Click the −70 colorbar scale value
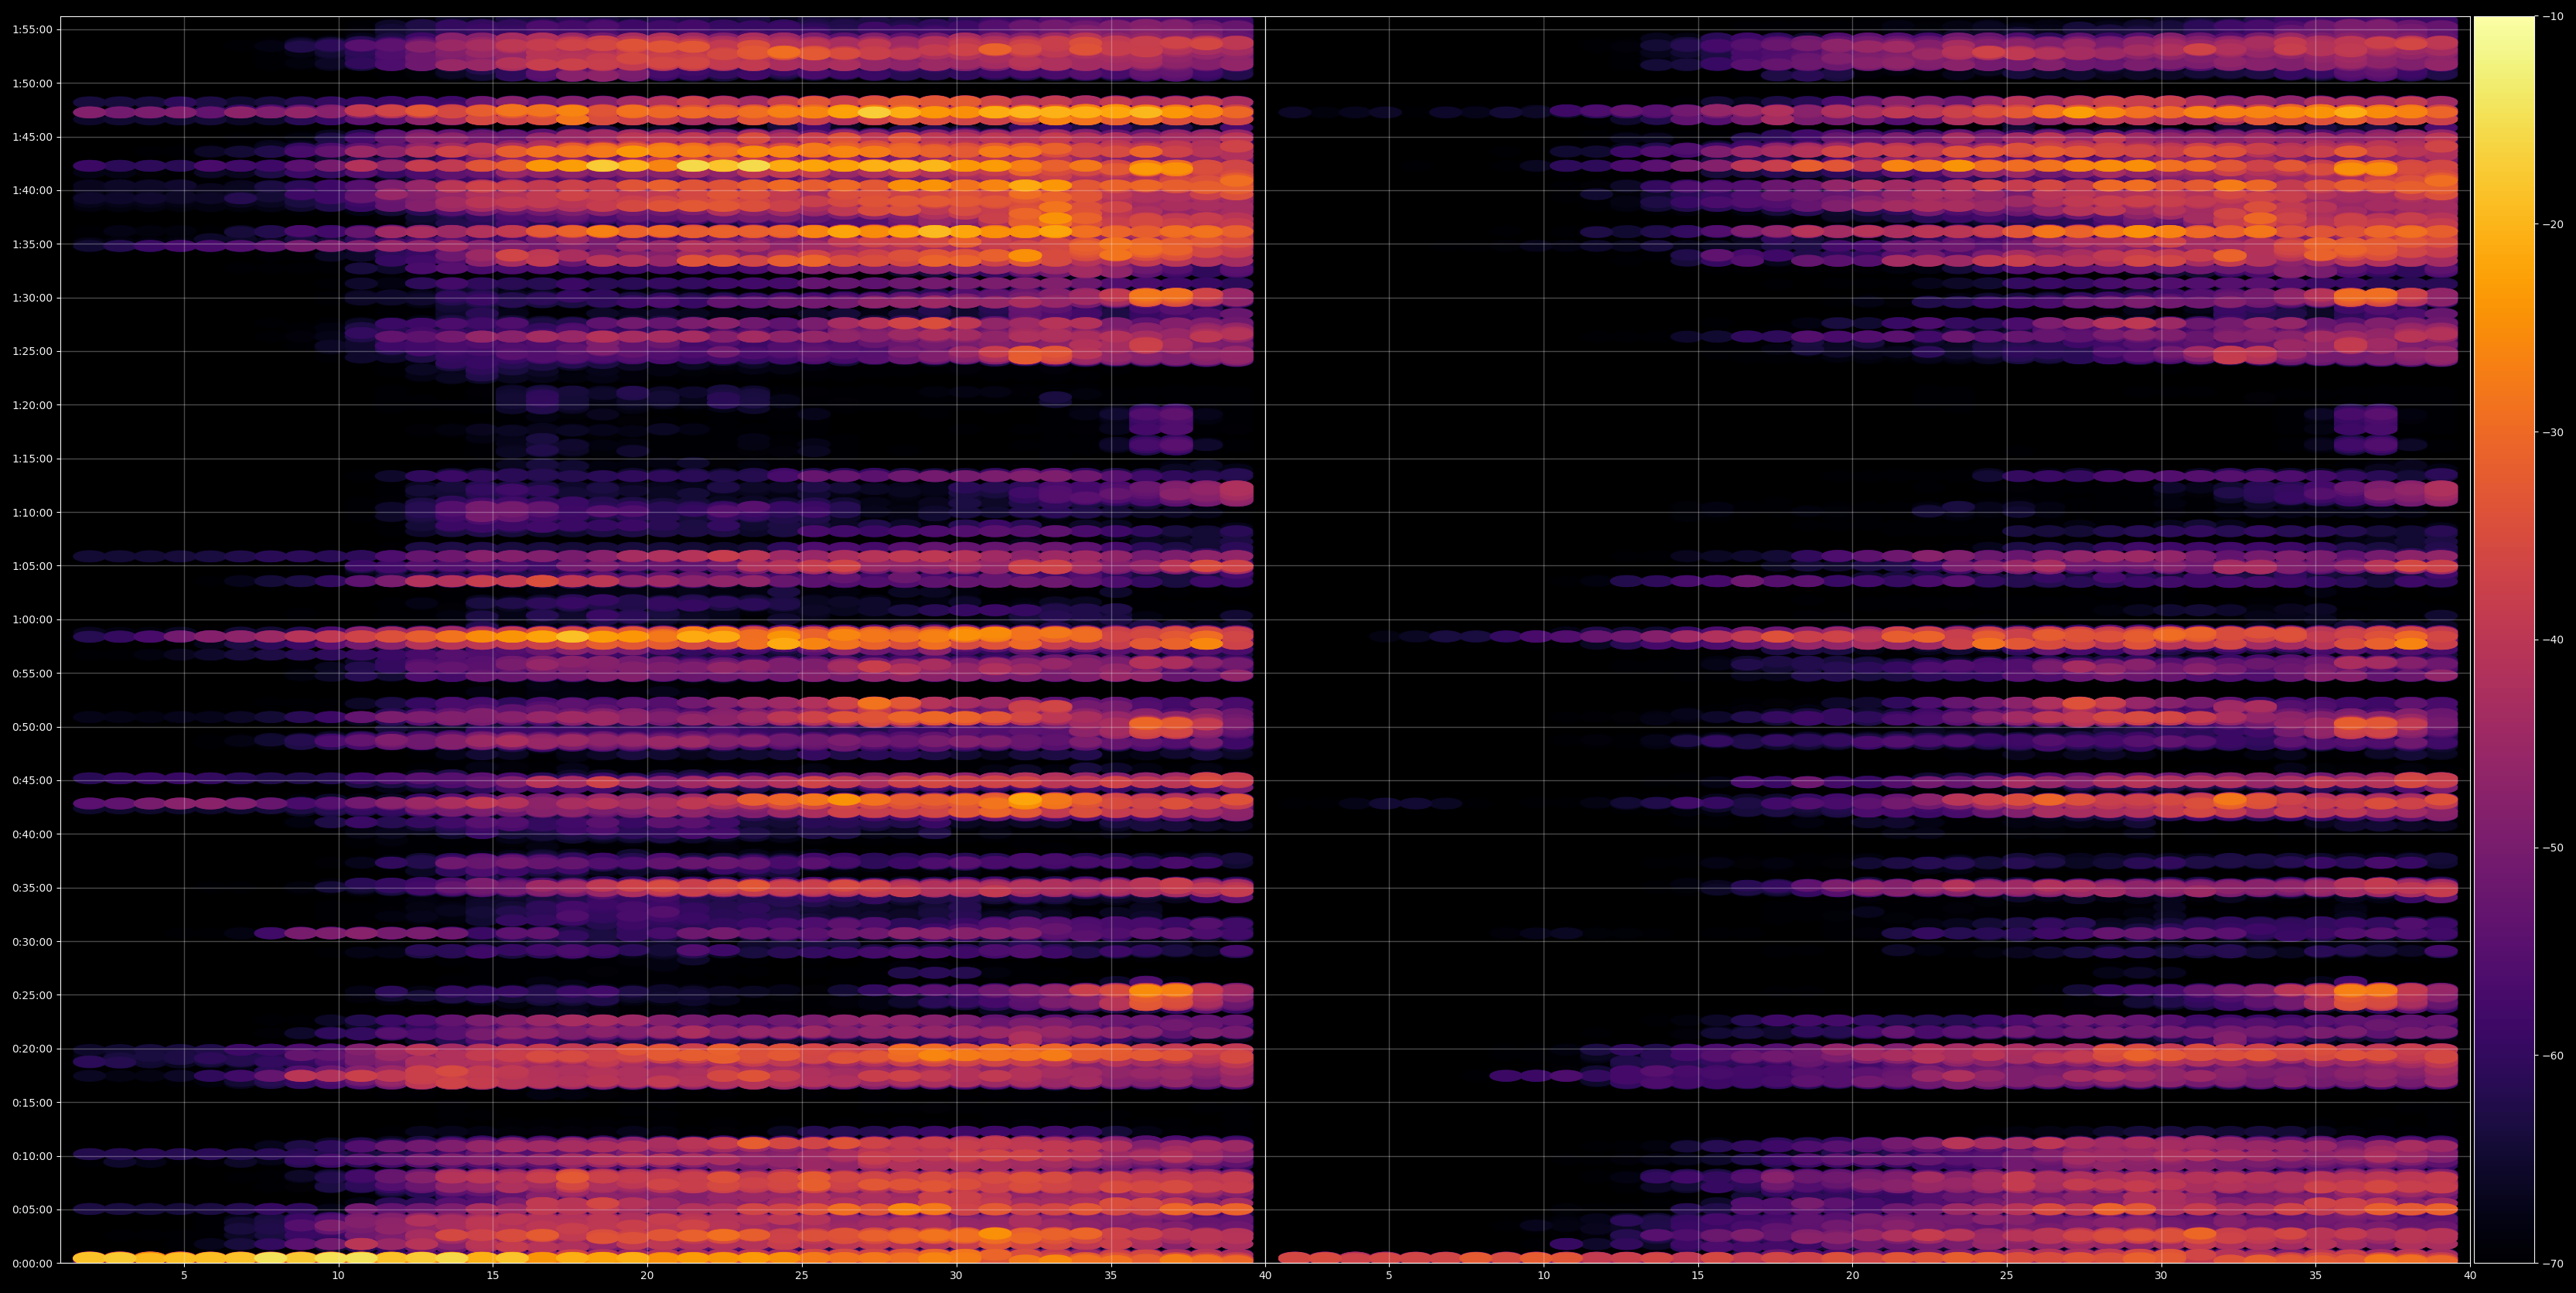 click(2553, 1263)
